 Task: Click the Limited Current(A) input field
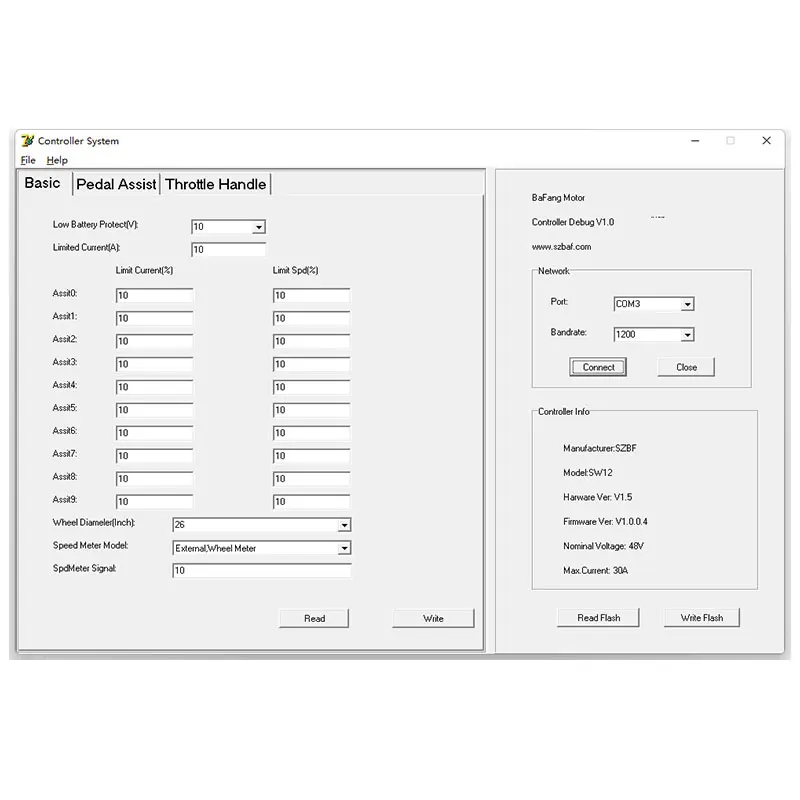tap(229, 249)
